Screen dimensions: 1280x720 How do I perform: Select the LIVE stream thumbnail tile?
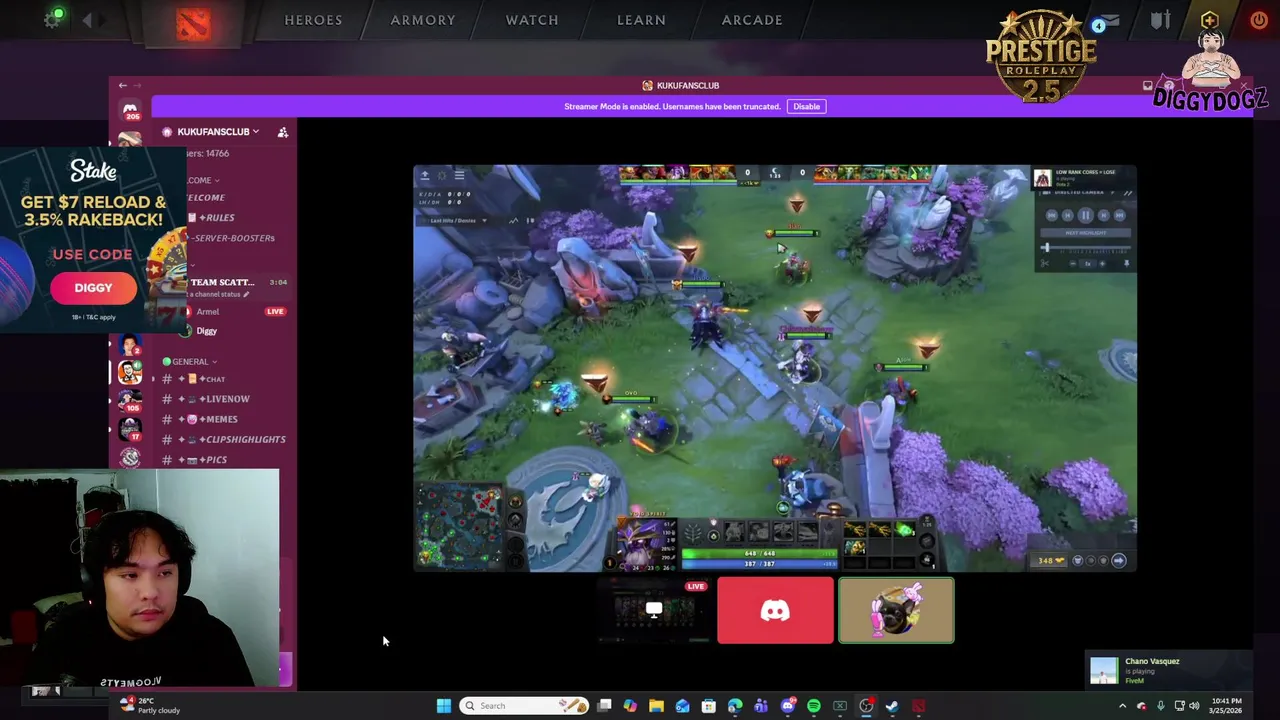click(653, 610)
